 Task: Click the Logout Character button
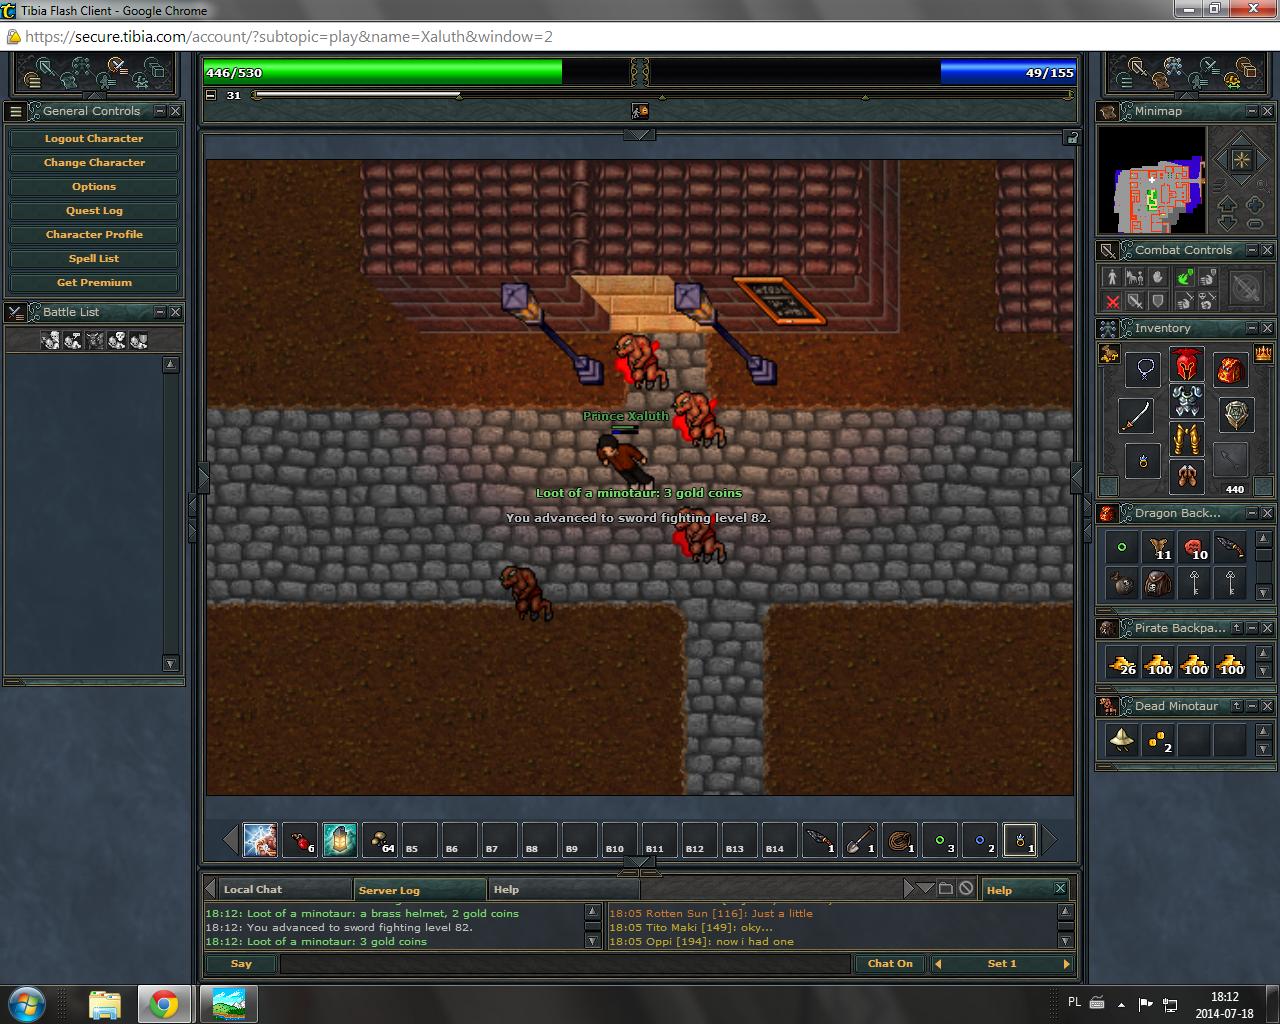pyautogui.click(x=94, y=139)
